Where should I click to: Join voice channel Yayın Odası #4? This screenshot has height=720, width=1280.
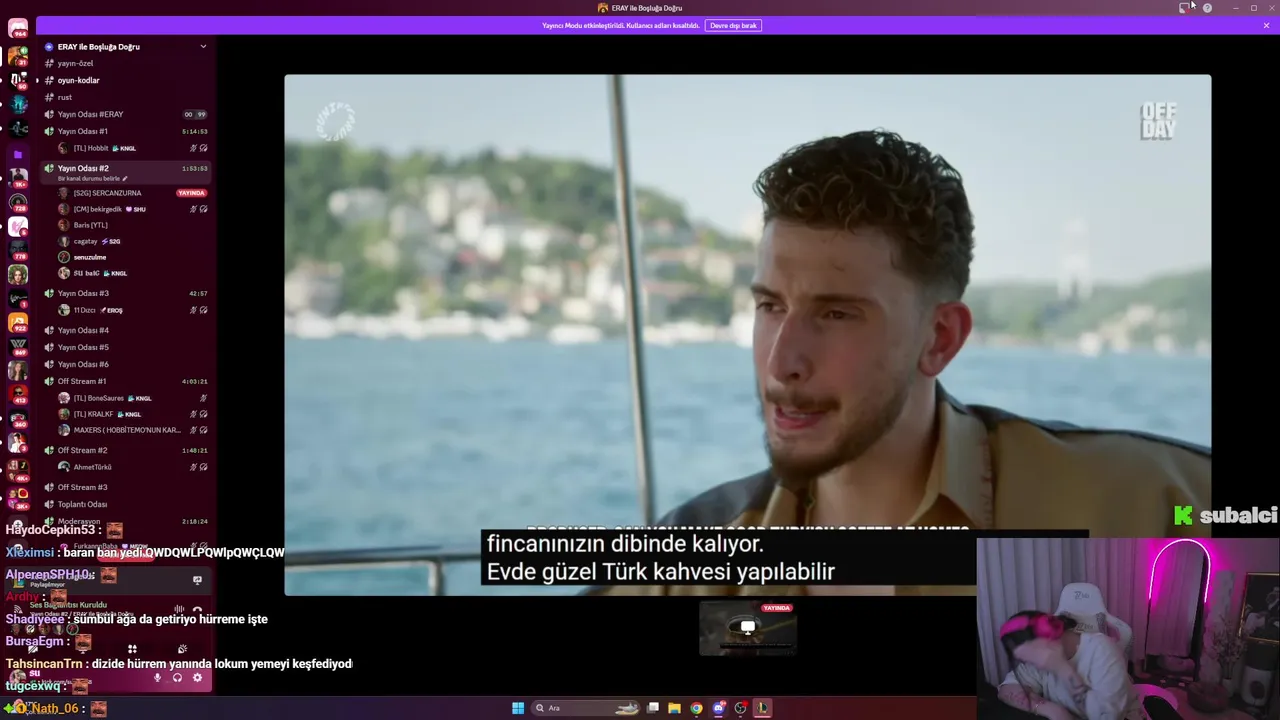coord(125,330)
